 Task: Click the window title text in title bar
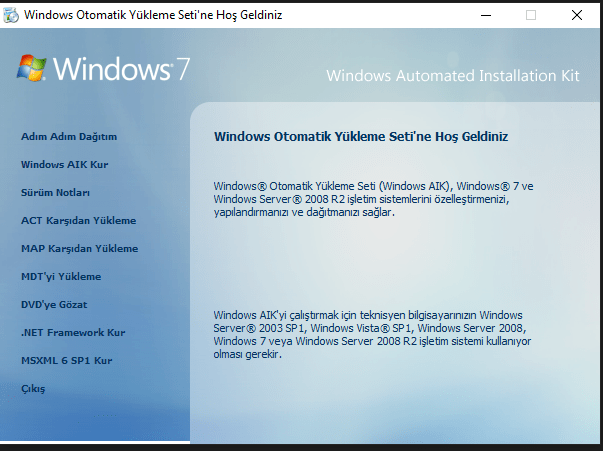(153, 15)
